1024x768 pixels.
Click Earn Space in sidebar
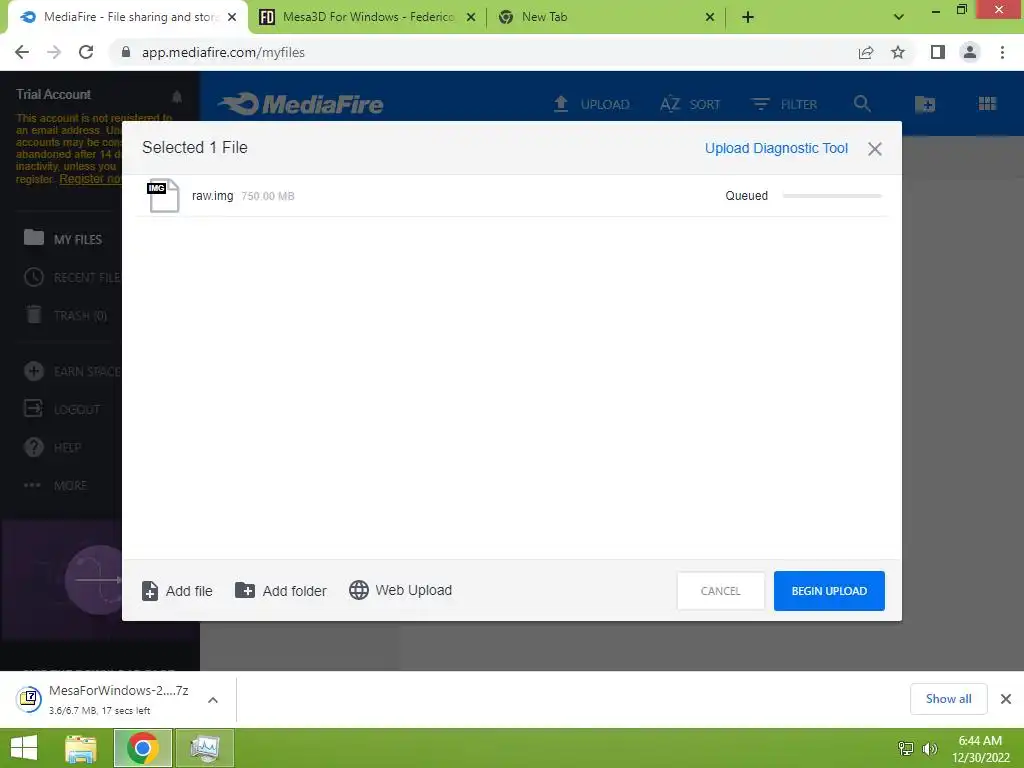click(72, 372)
